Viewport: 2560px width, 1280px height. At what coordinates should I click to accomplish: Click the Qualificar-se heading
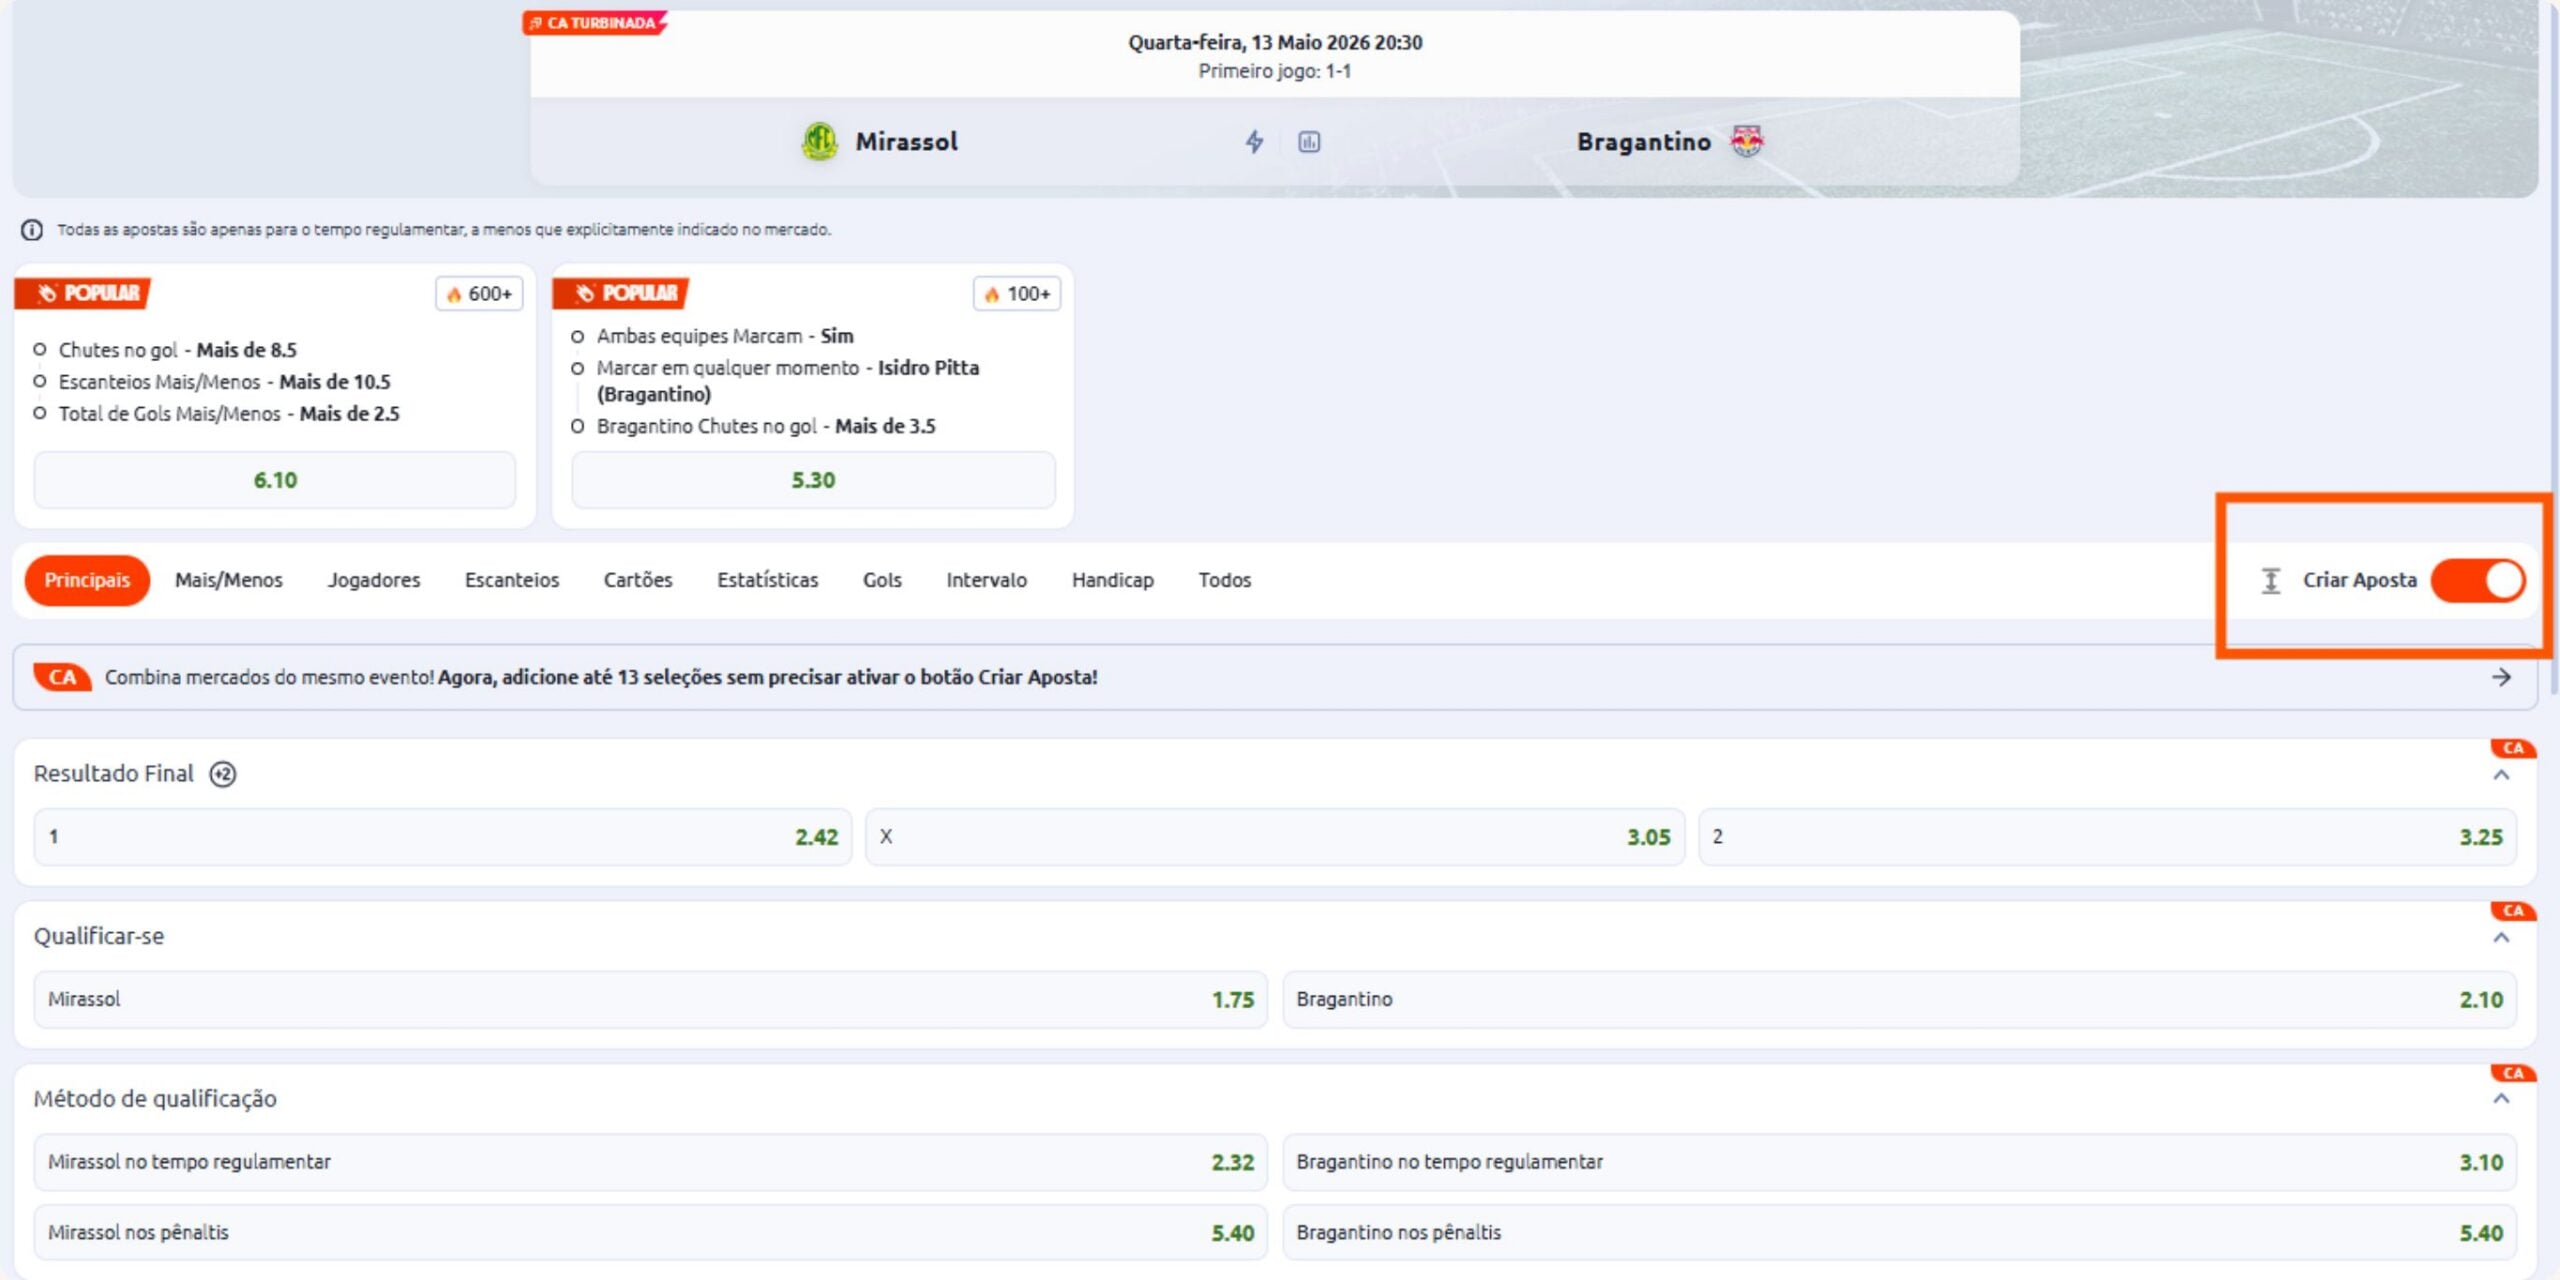[x=99, y=937]
